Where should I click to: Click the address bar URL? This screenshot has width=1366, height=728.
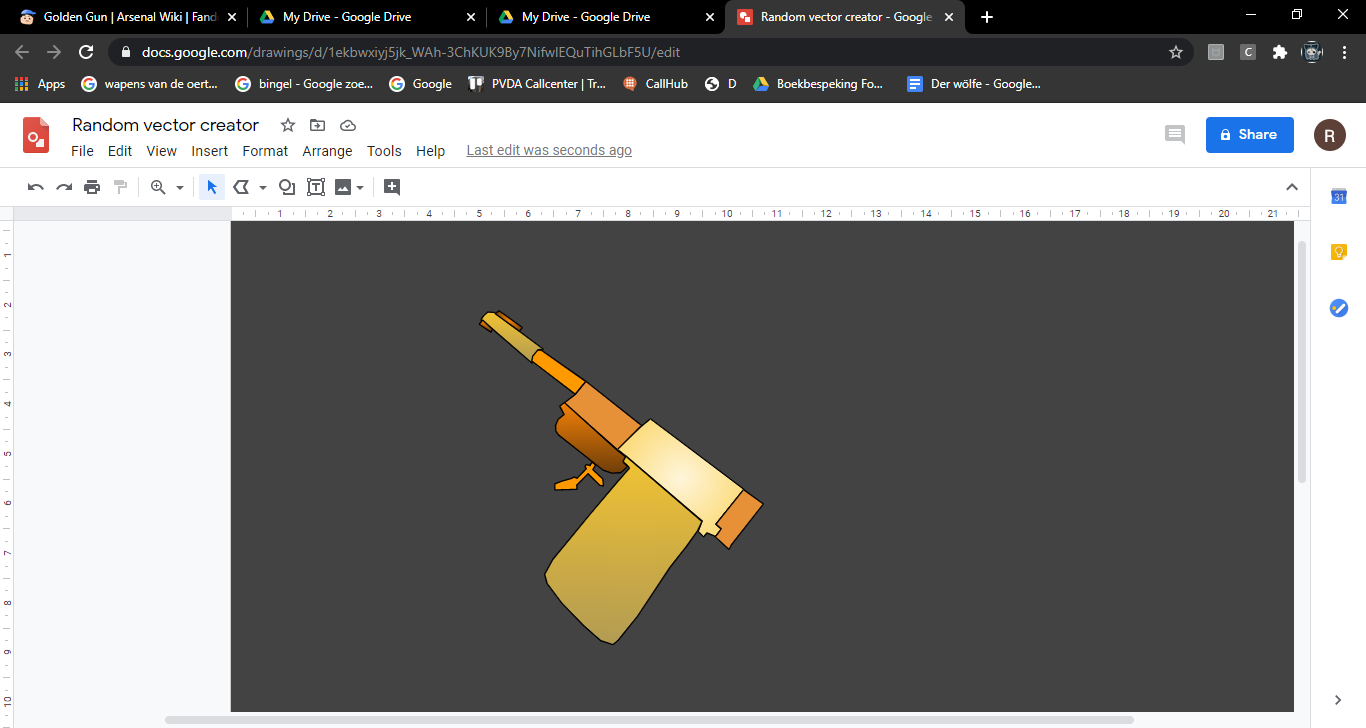tap(411, 52)
